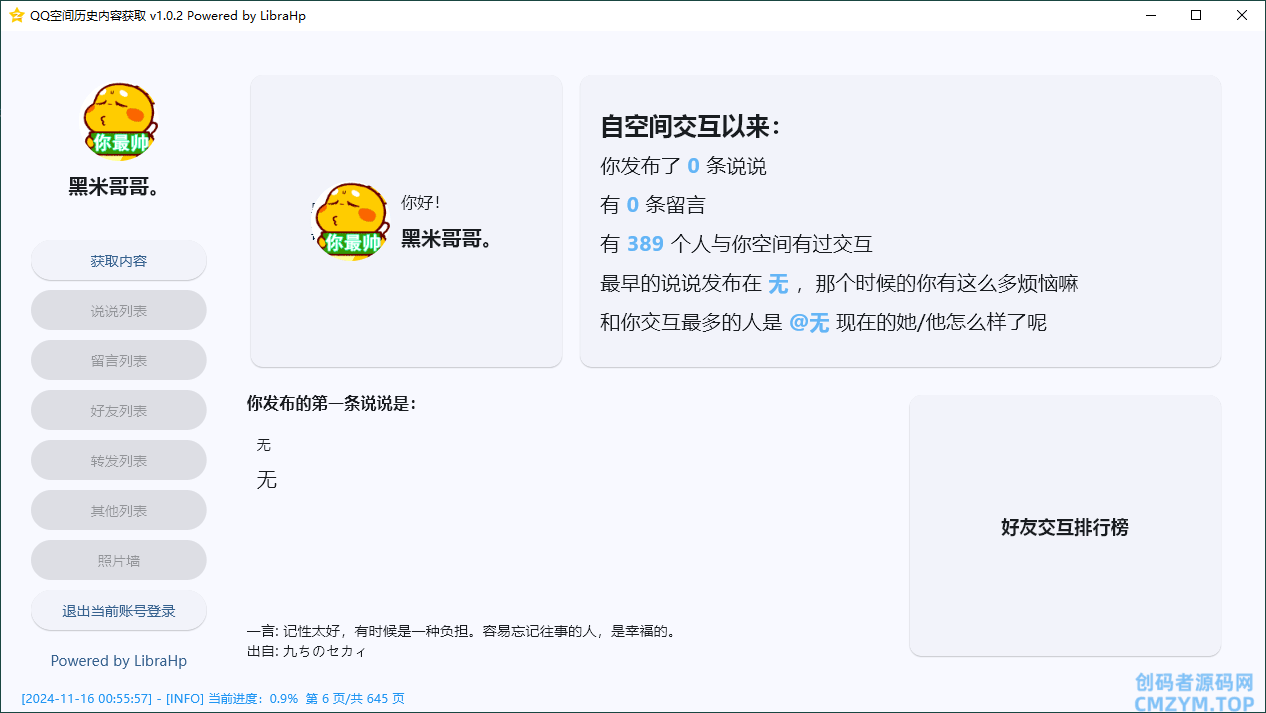Open the 说说列表 section
1266x713 pixels.
click(x=119, y=311)
